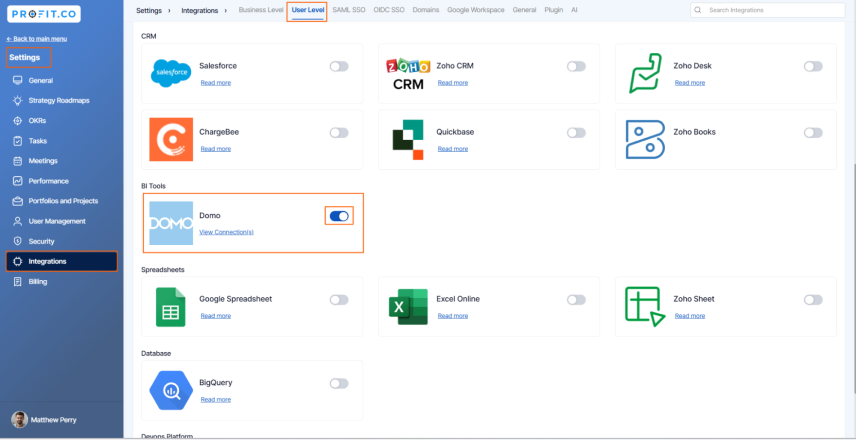Switch on the BigQuery toggle

(x=338, y=384)
